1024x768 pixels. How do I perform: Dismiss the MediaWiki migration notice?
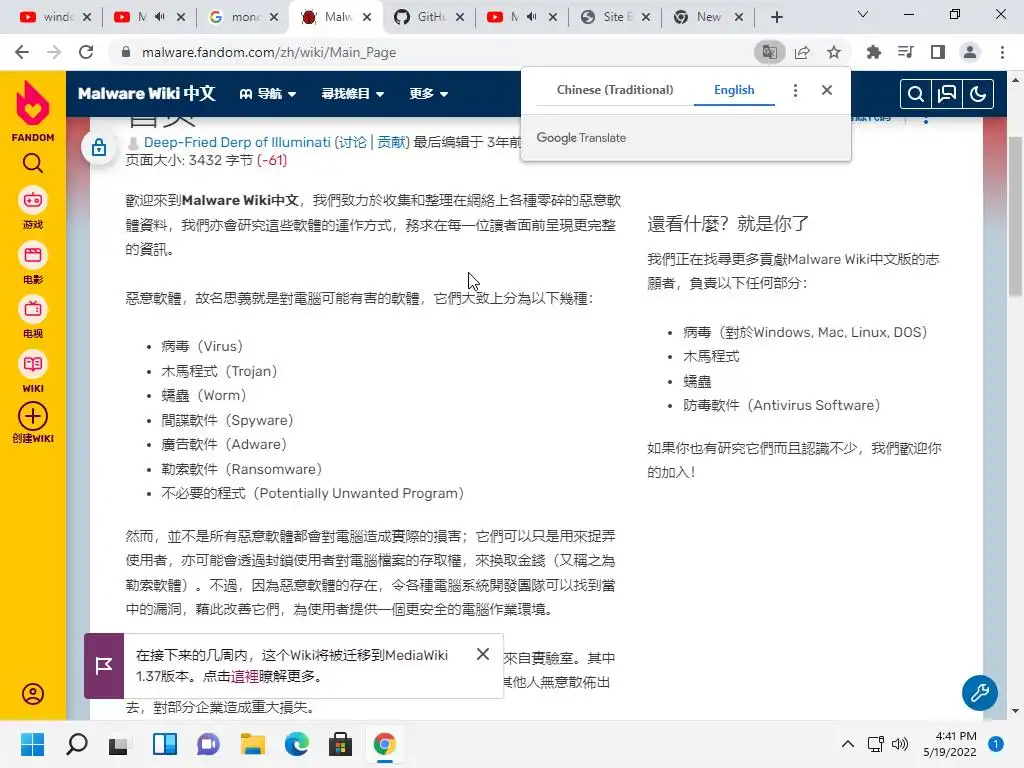(483, 654)
